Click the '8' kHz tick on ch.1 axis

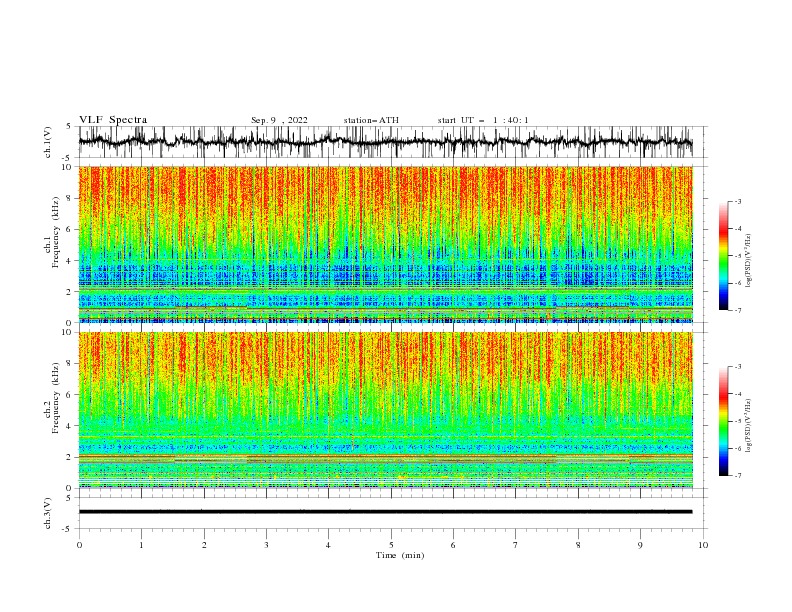70,198
